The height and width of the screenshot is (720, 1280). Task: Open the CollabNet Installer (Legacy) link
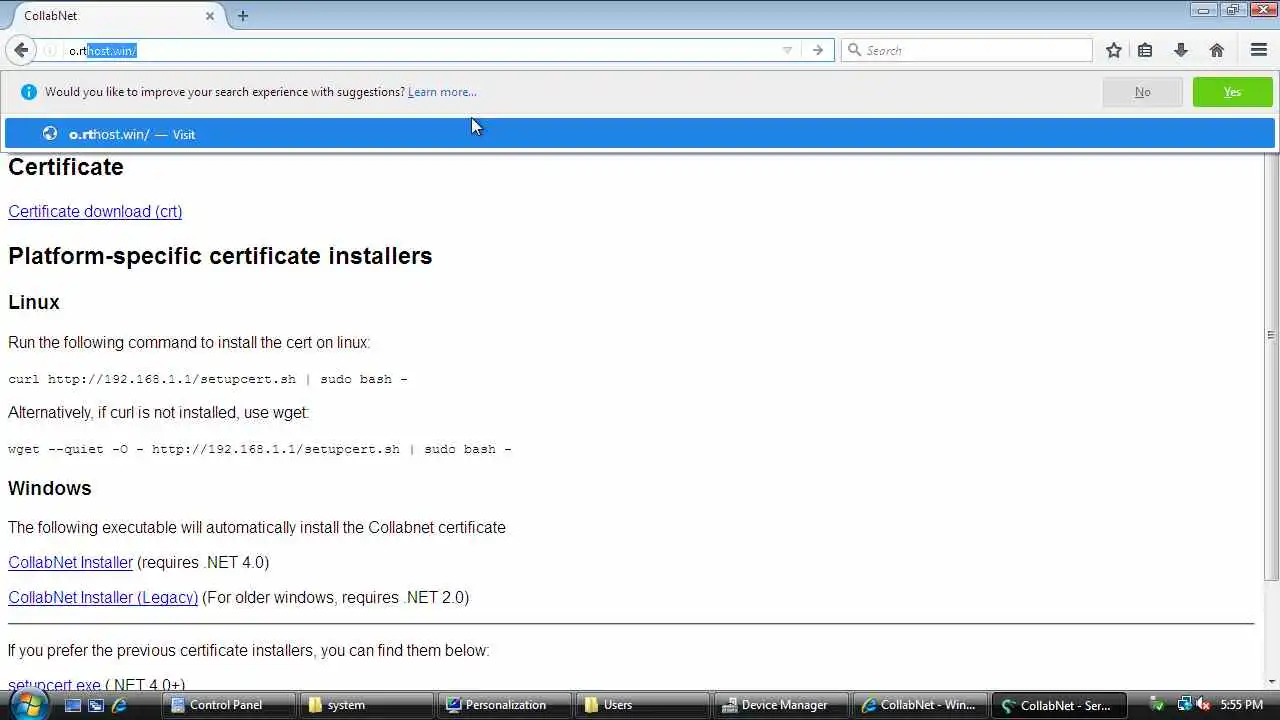(103, 597)
